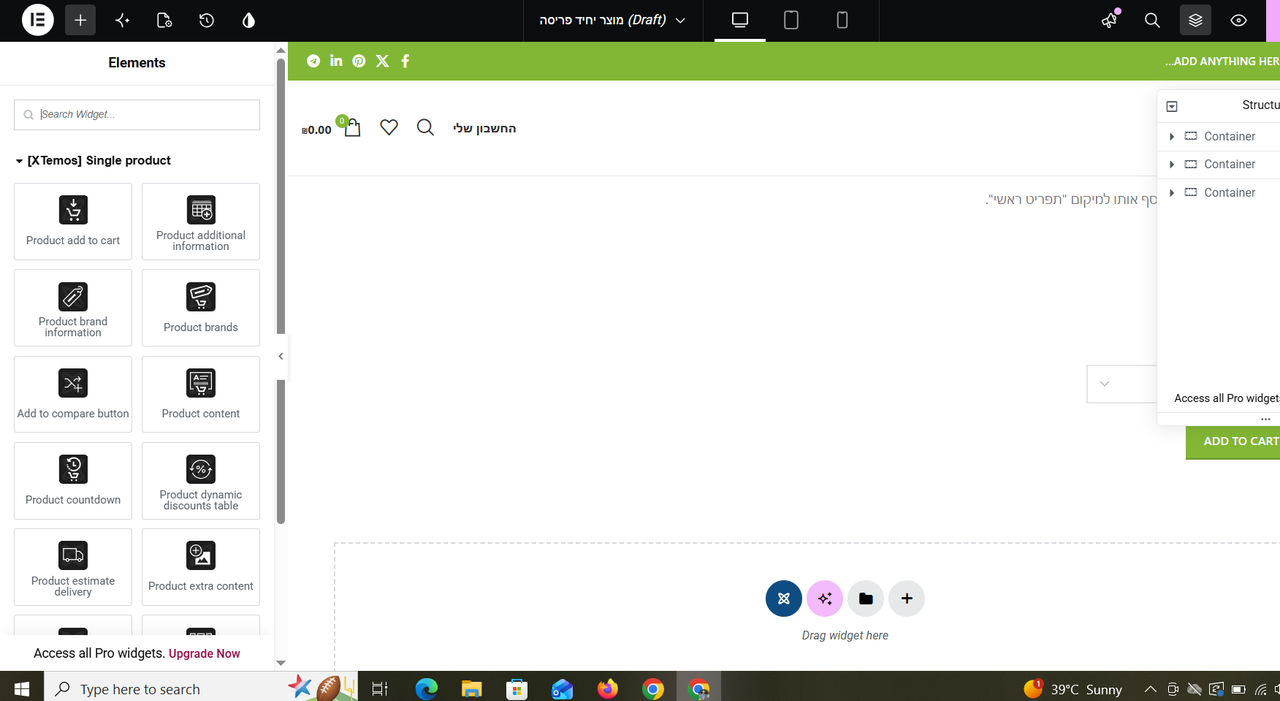Collapse the Structure panel arrow icon
This screenshot has width=1280, height=701.
[1172, 106]
